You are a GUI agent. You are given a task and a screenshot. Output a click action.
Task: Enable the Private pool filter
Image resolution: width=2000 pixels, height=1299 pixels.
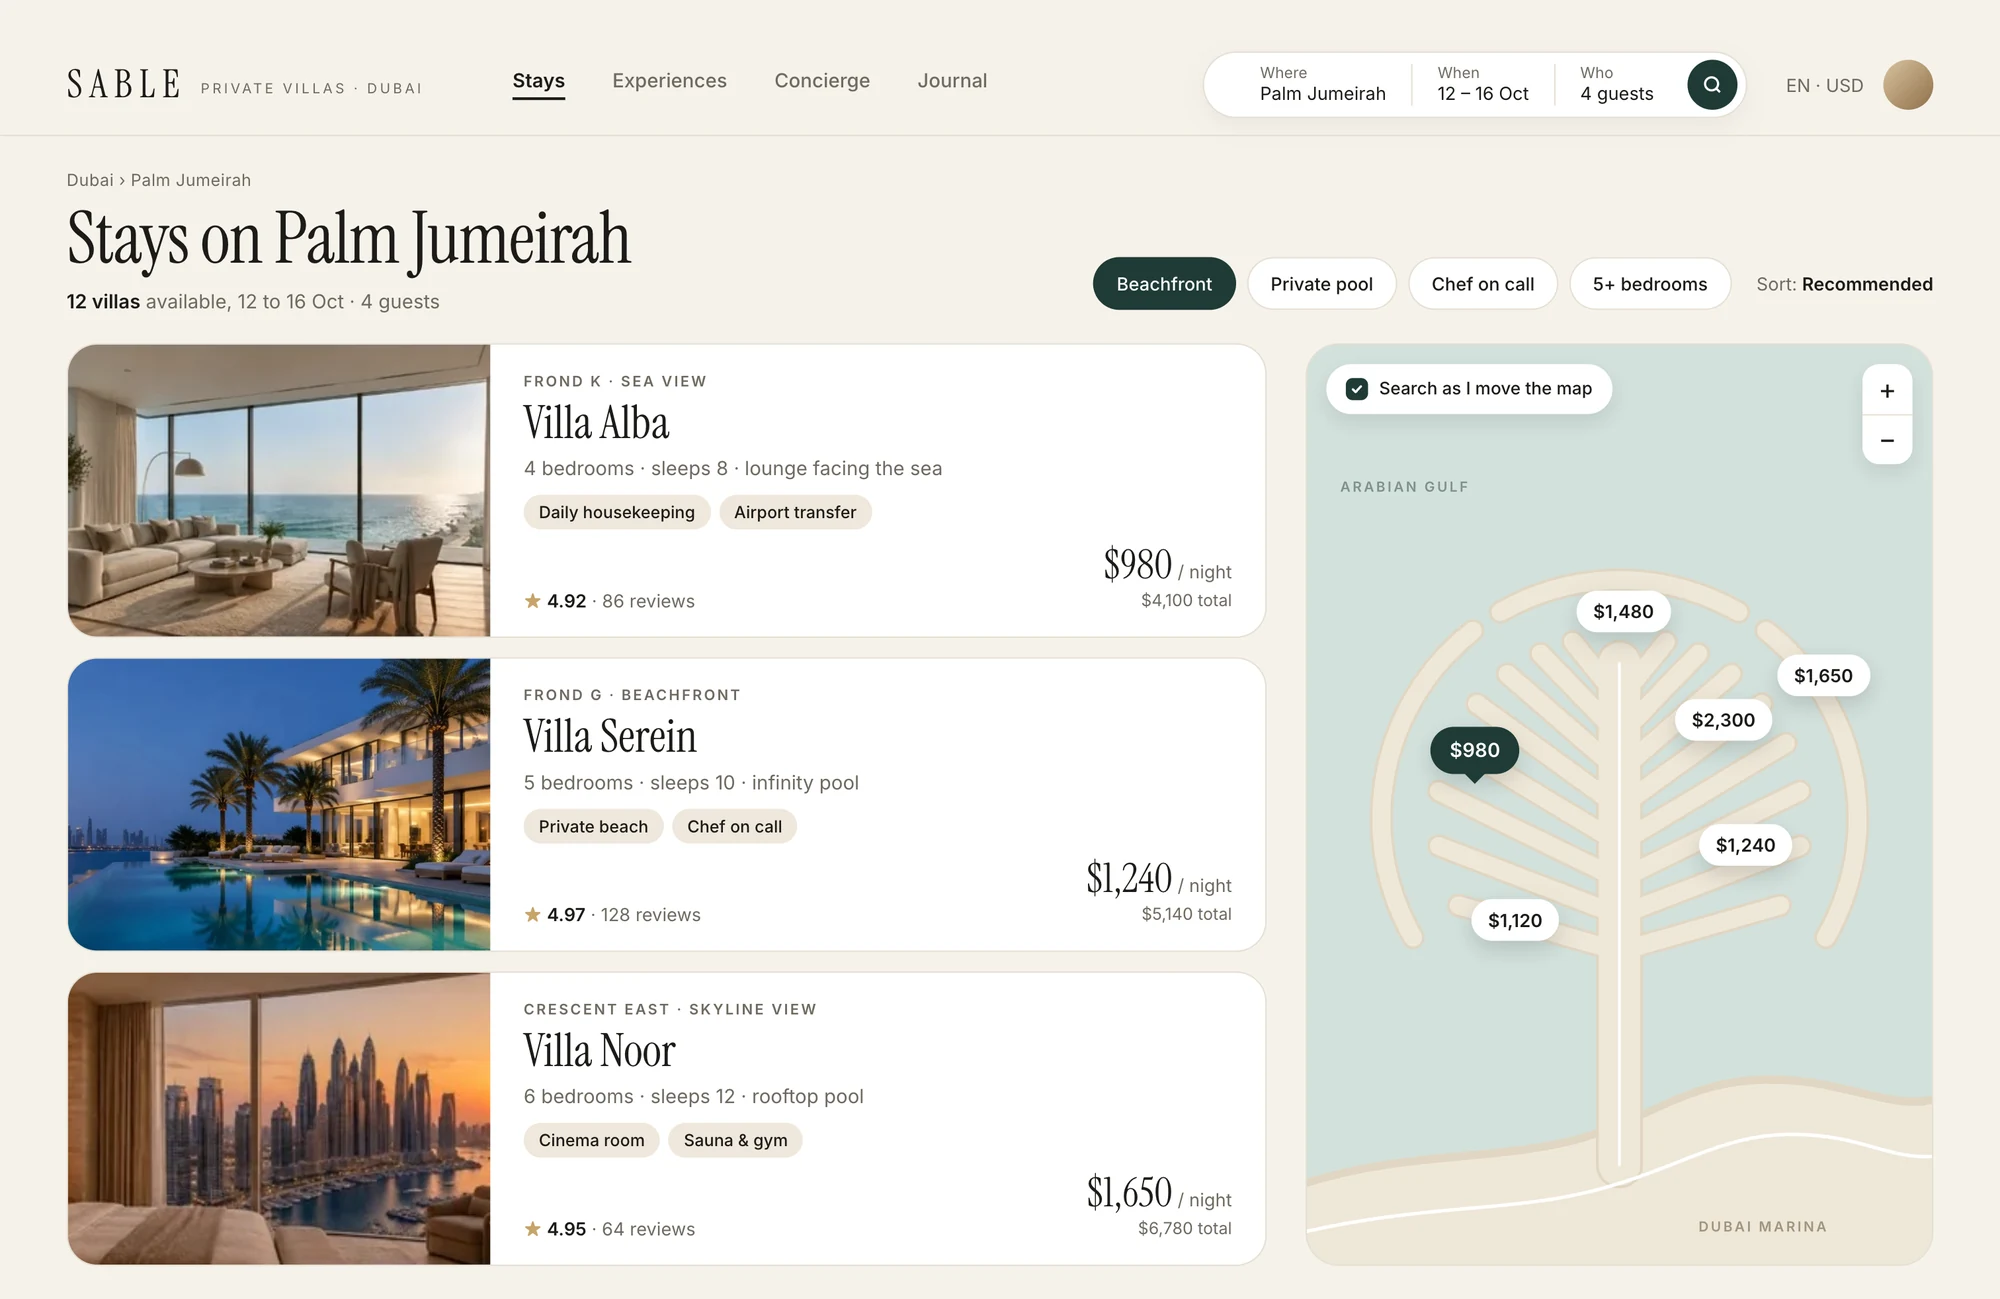pyautogui.click(x=1321, y=284)
